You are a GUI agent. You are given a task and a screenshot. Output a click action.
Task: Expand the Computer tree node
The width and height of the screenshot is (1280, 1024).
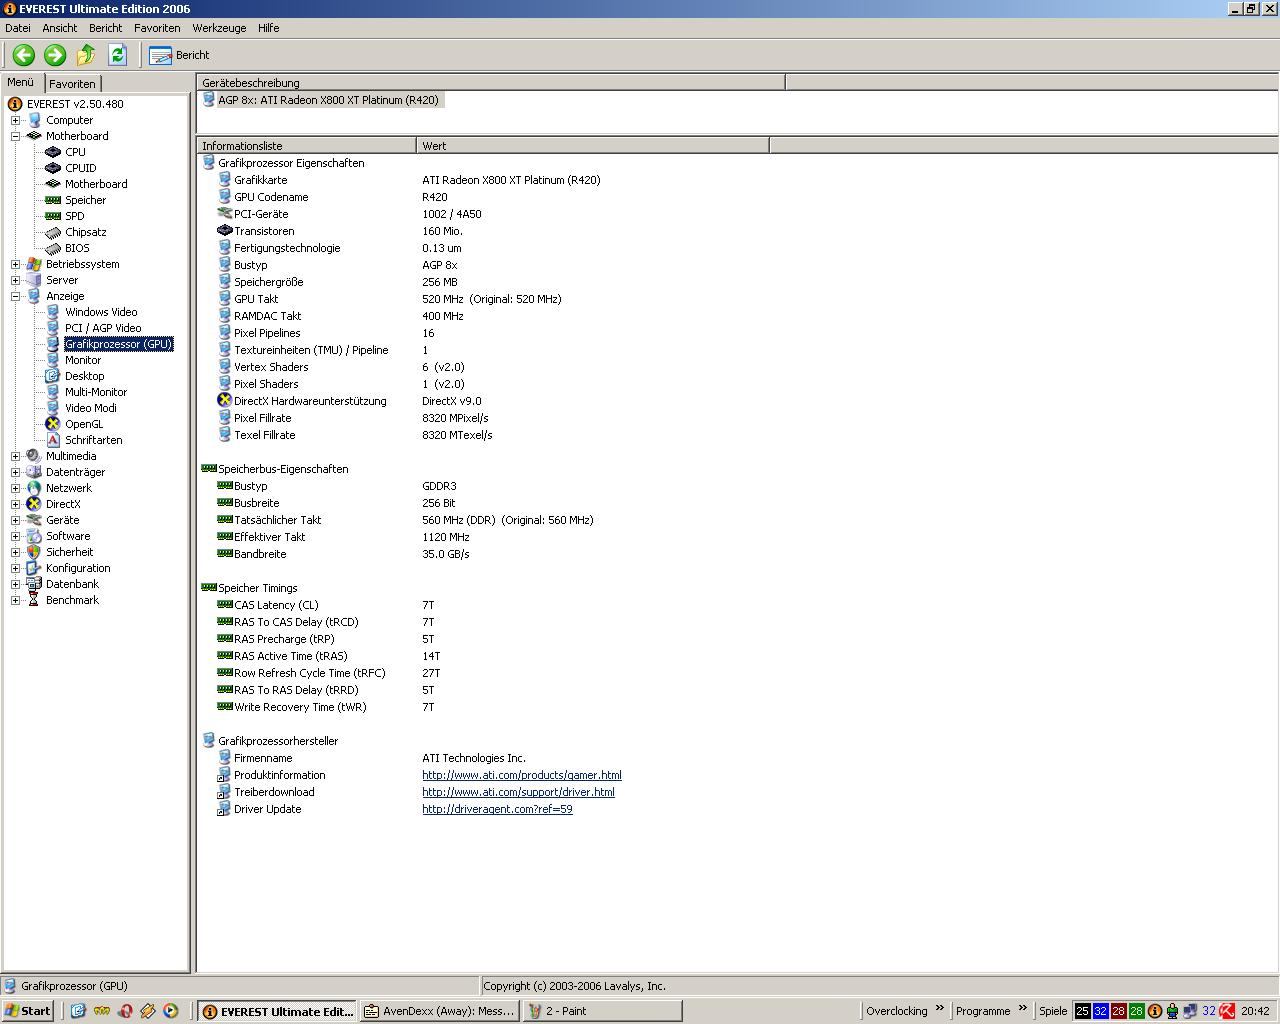click(15, 120)
